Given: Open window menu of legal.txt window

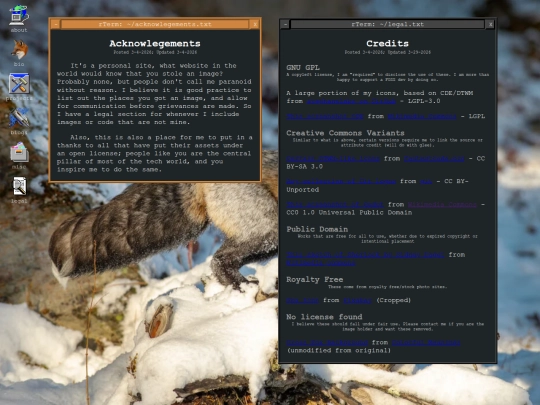Looking at the screenshot, I should point(285,24).
